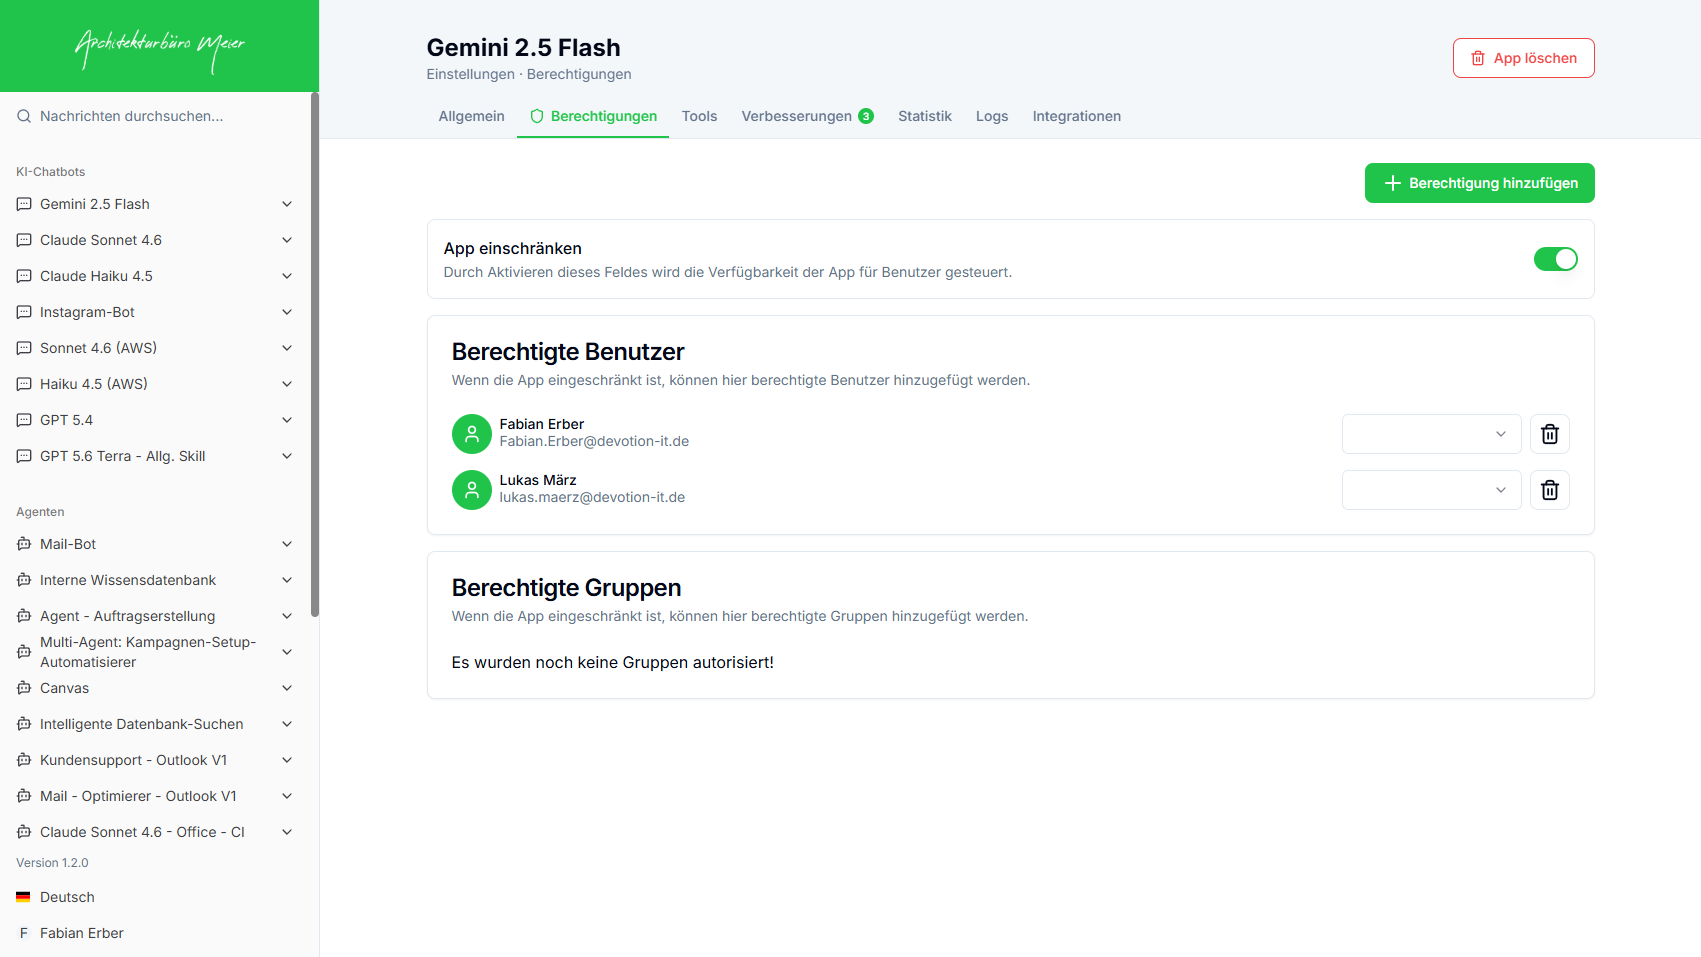Click the Version 1.2.0 label
This screenshot has height=957, width=1701.
[52, 863]
